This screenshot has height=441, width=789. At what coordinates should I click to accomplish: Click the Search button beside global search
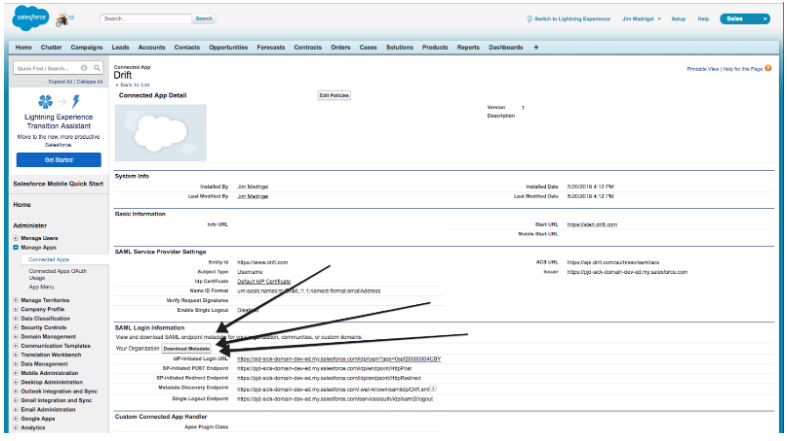tap(204, 19)
